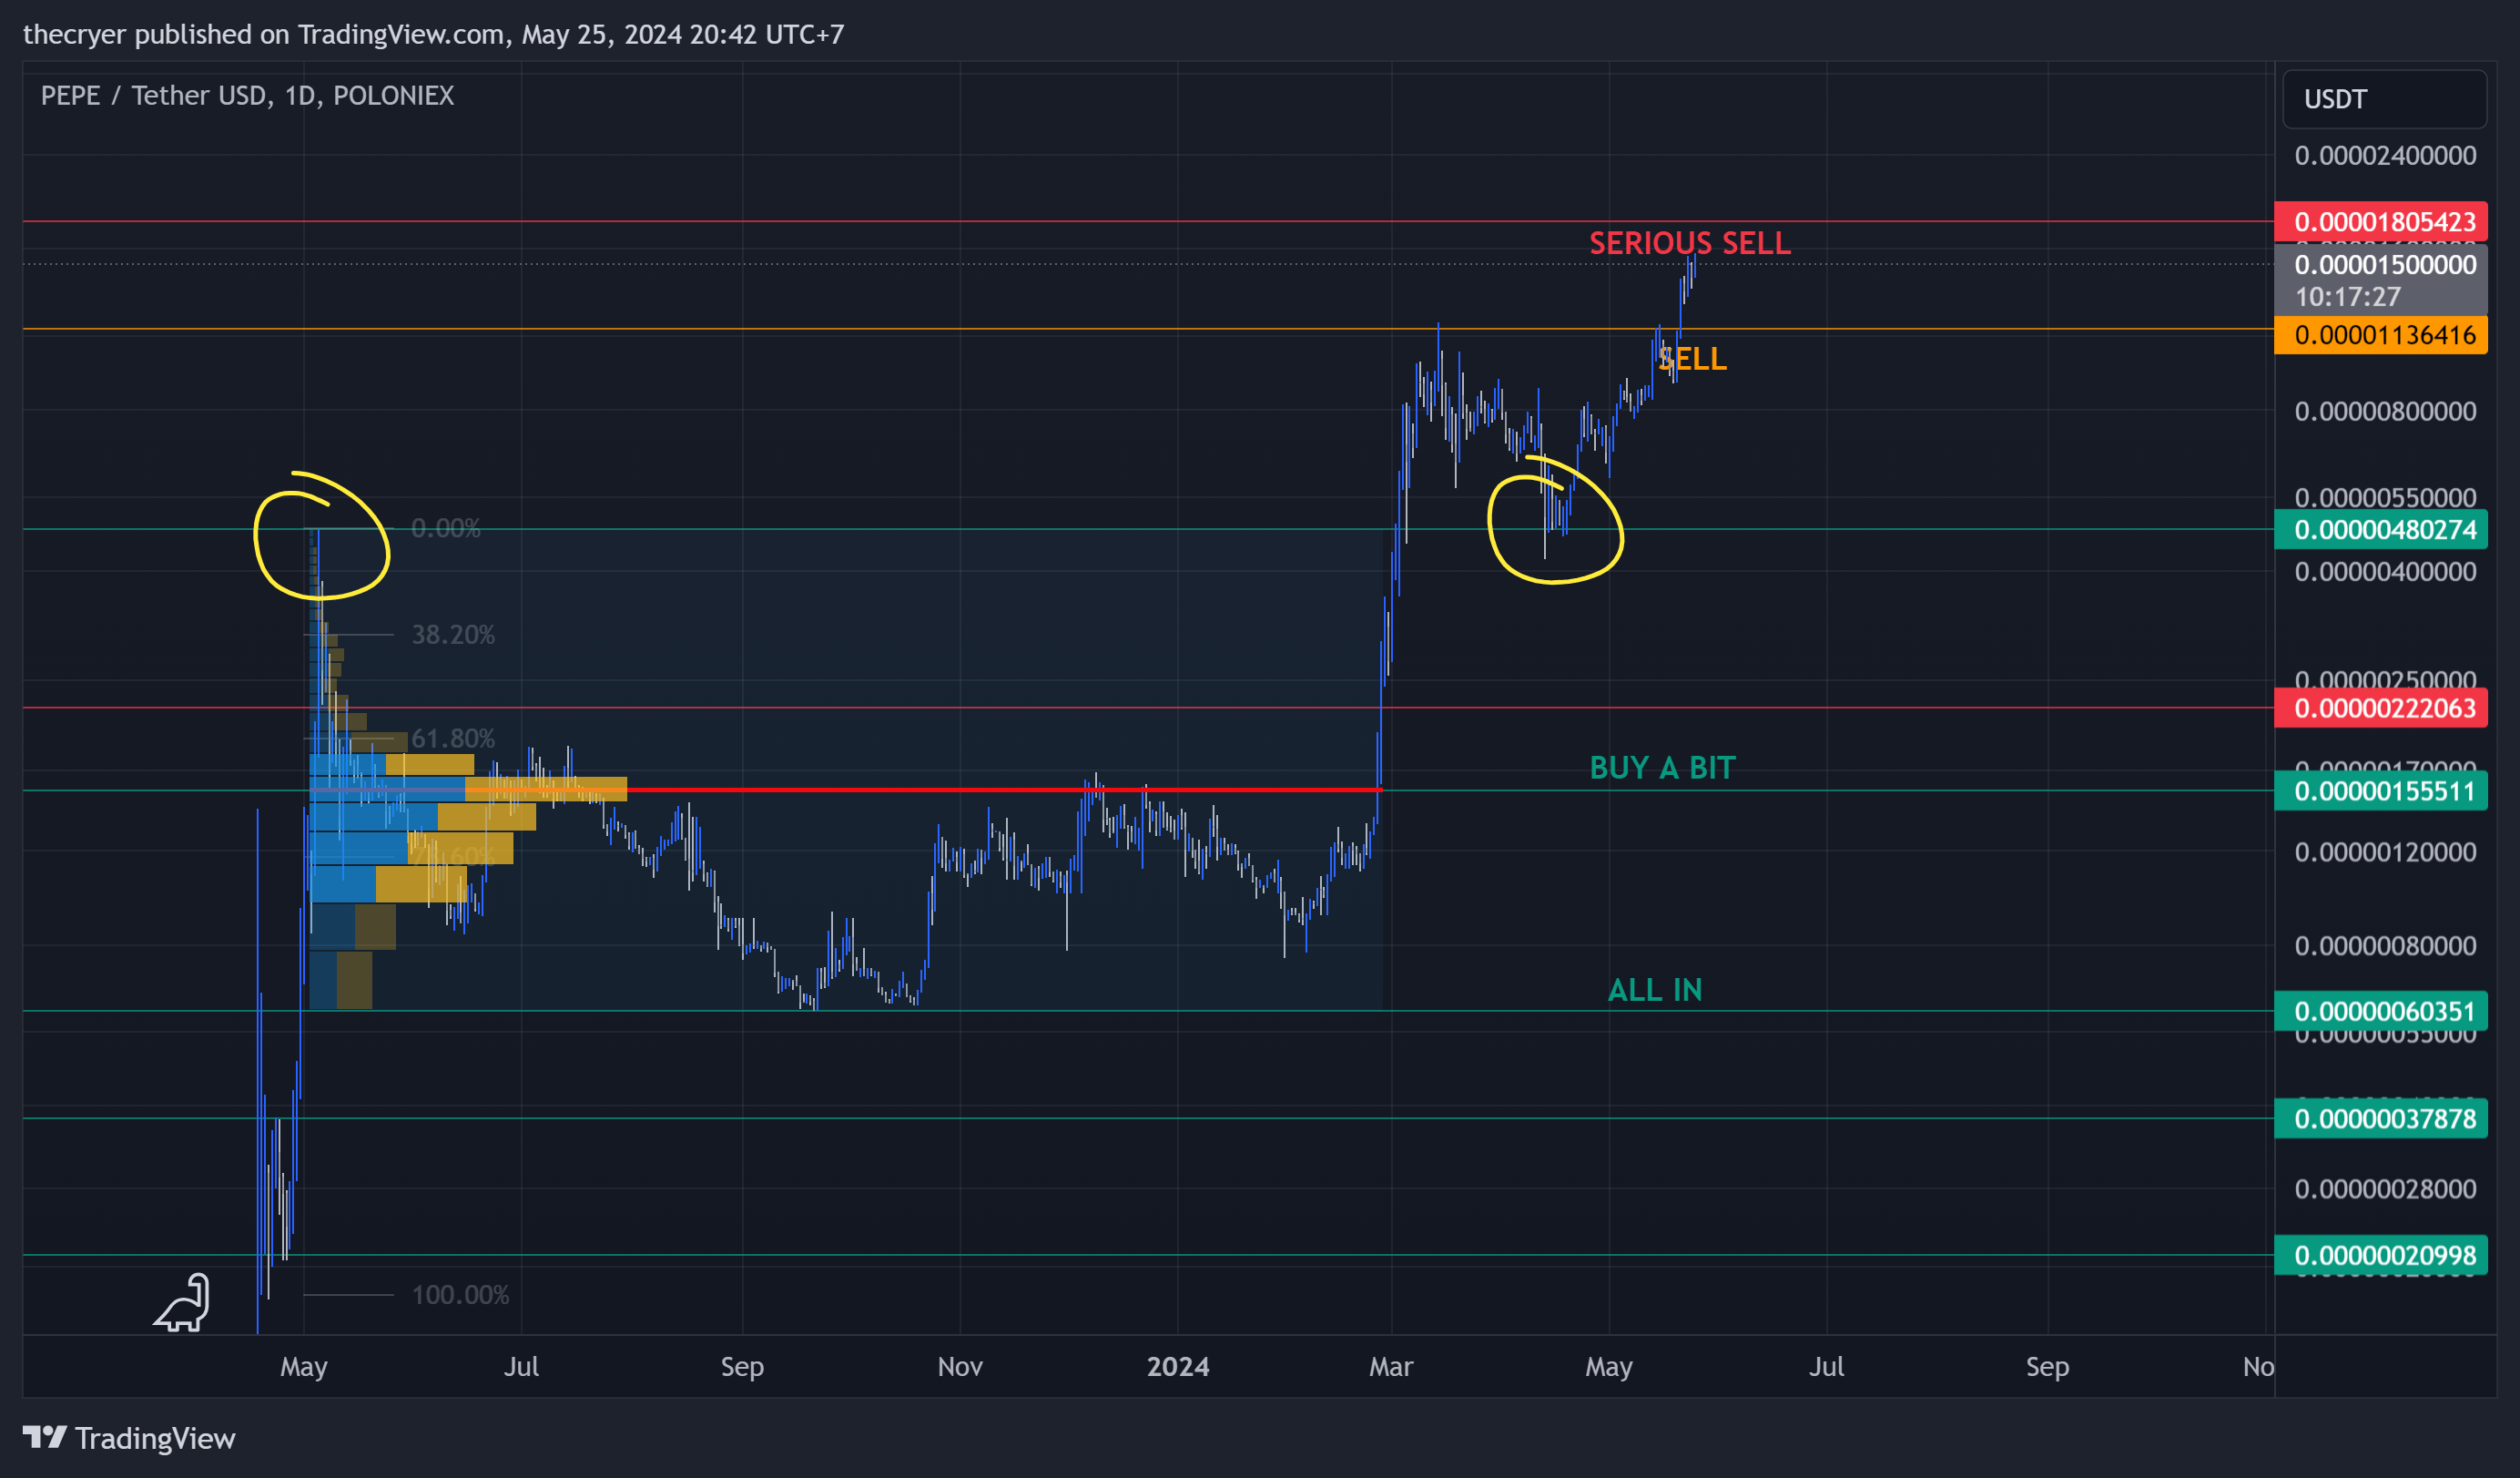This screenshot has height=1478, width=2520.
Task: Click the USDT currency box
Action: pos(2384,99)
